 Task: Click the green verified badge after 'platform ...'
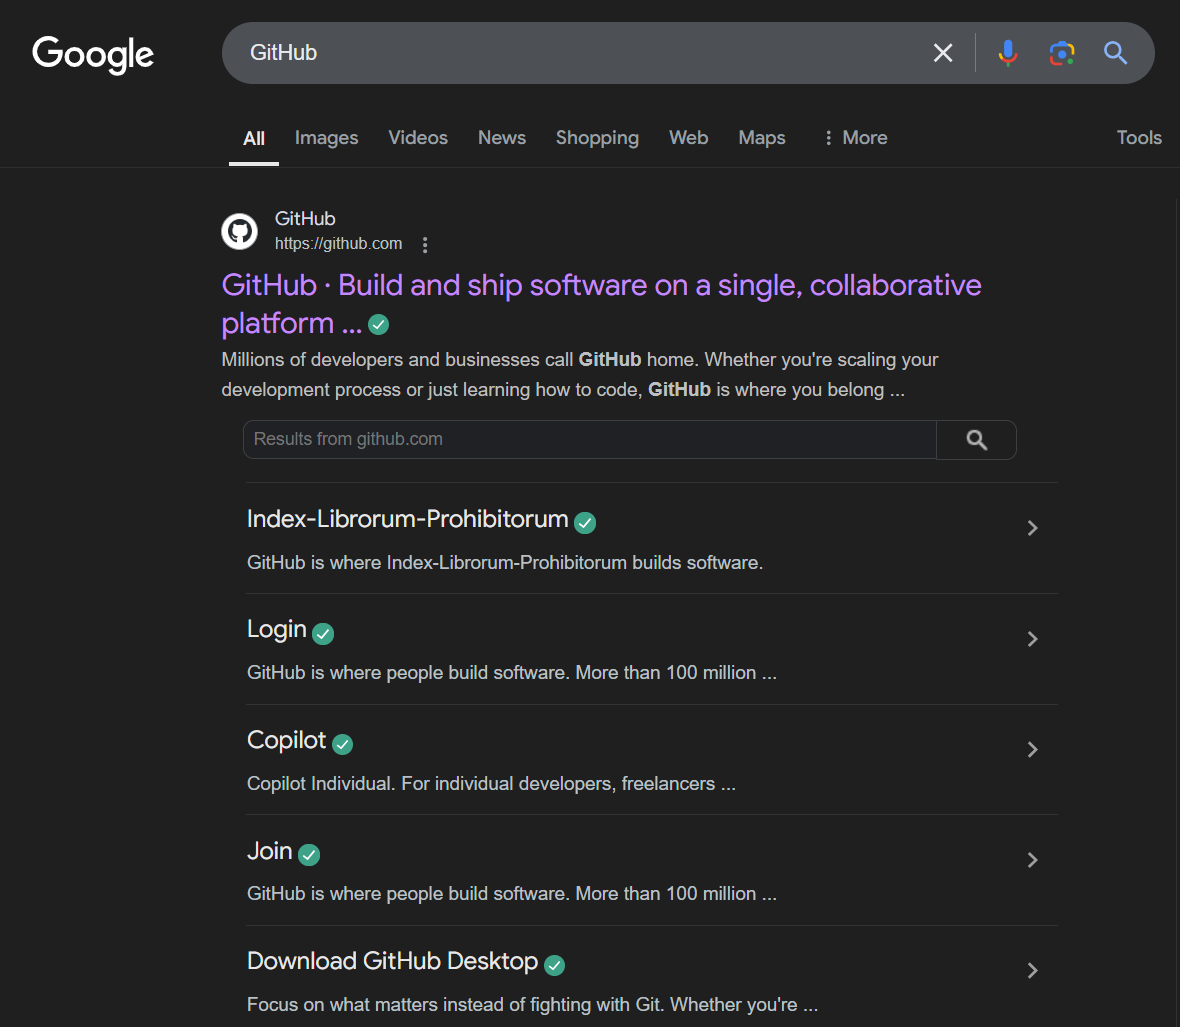coord(379,325)
